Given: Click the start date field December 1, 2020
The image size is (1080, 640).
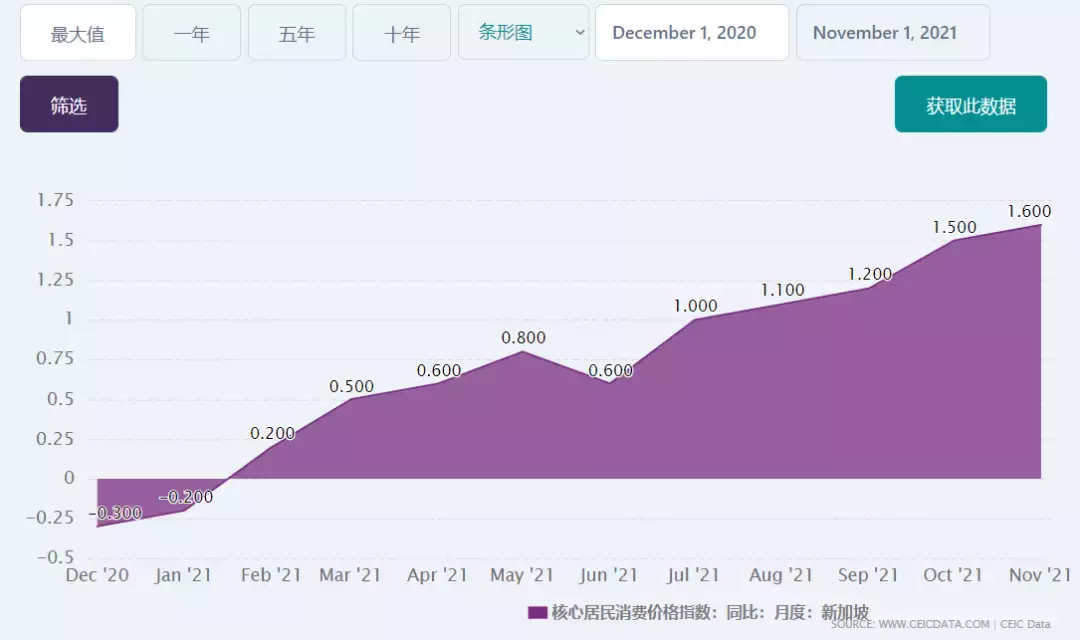Looking at the screenshot, I should [691, 33].
